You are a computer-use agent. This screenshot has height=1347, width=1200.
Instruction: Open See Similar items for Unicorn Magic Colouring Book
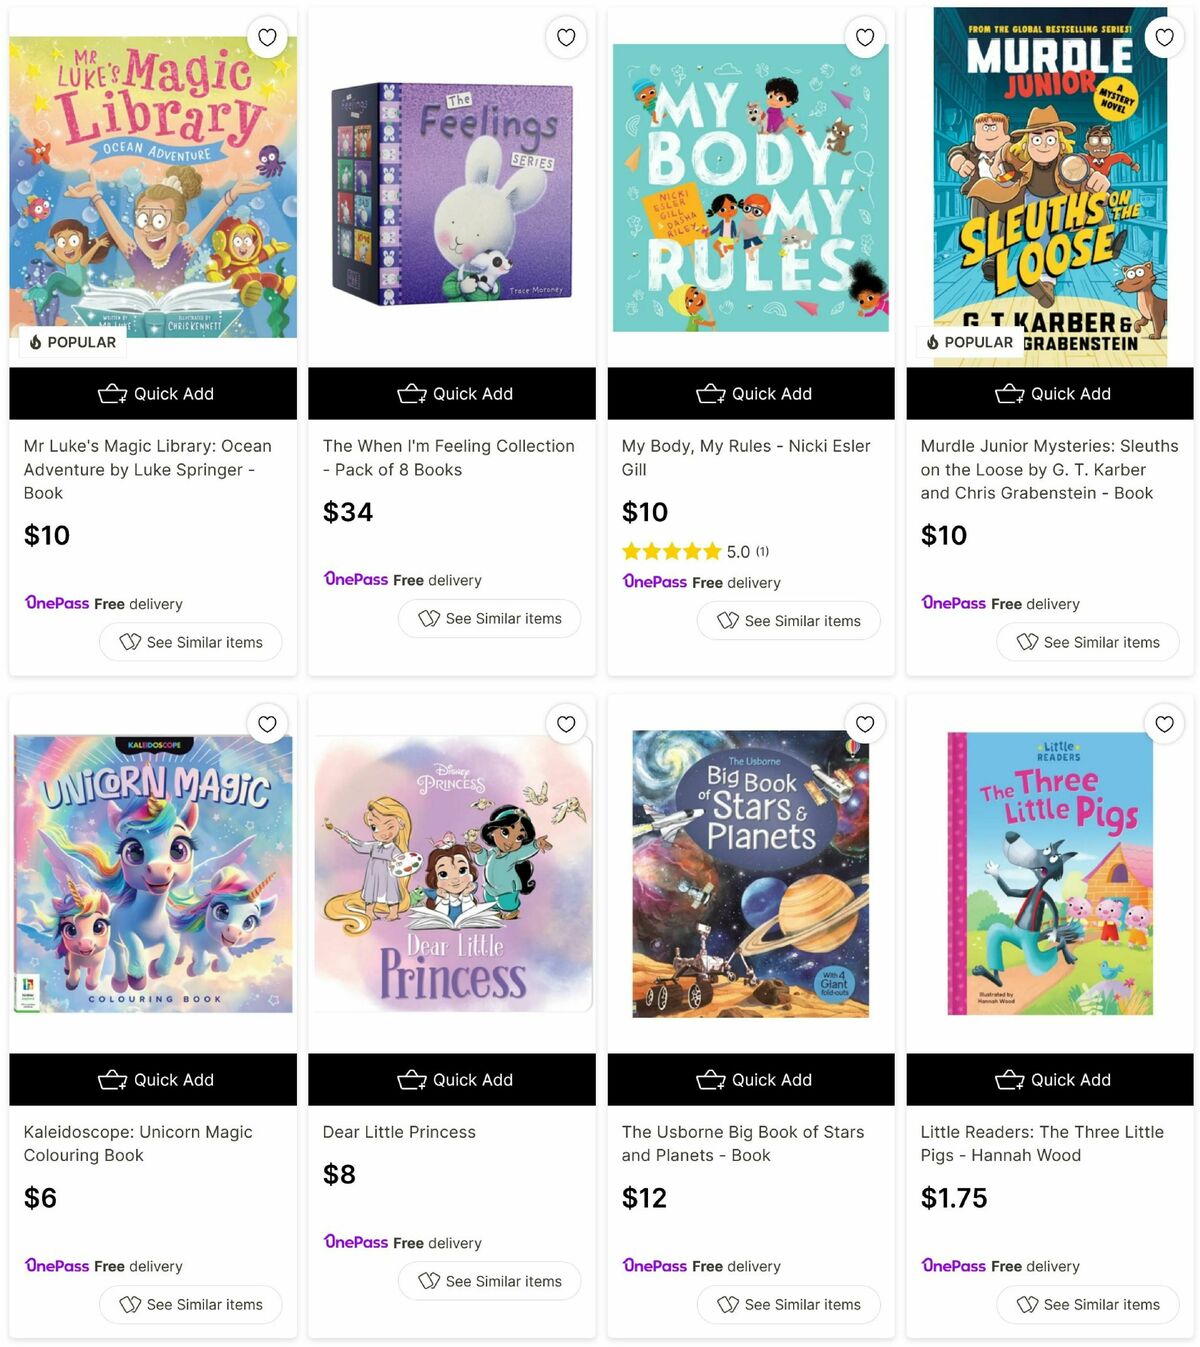[190, 1304]
